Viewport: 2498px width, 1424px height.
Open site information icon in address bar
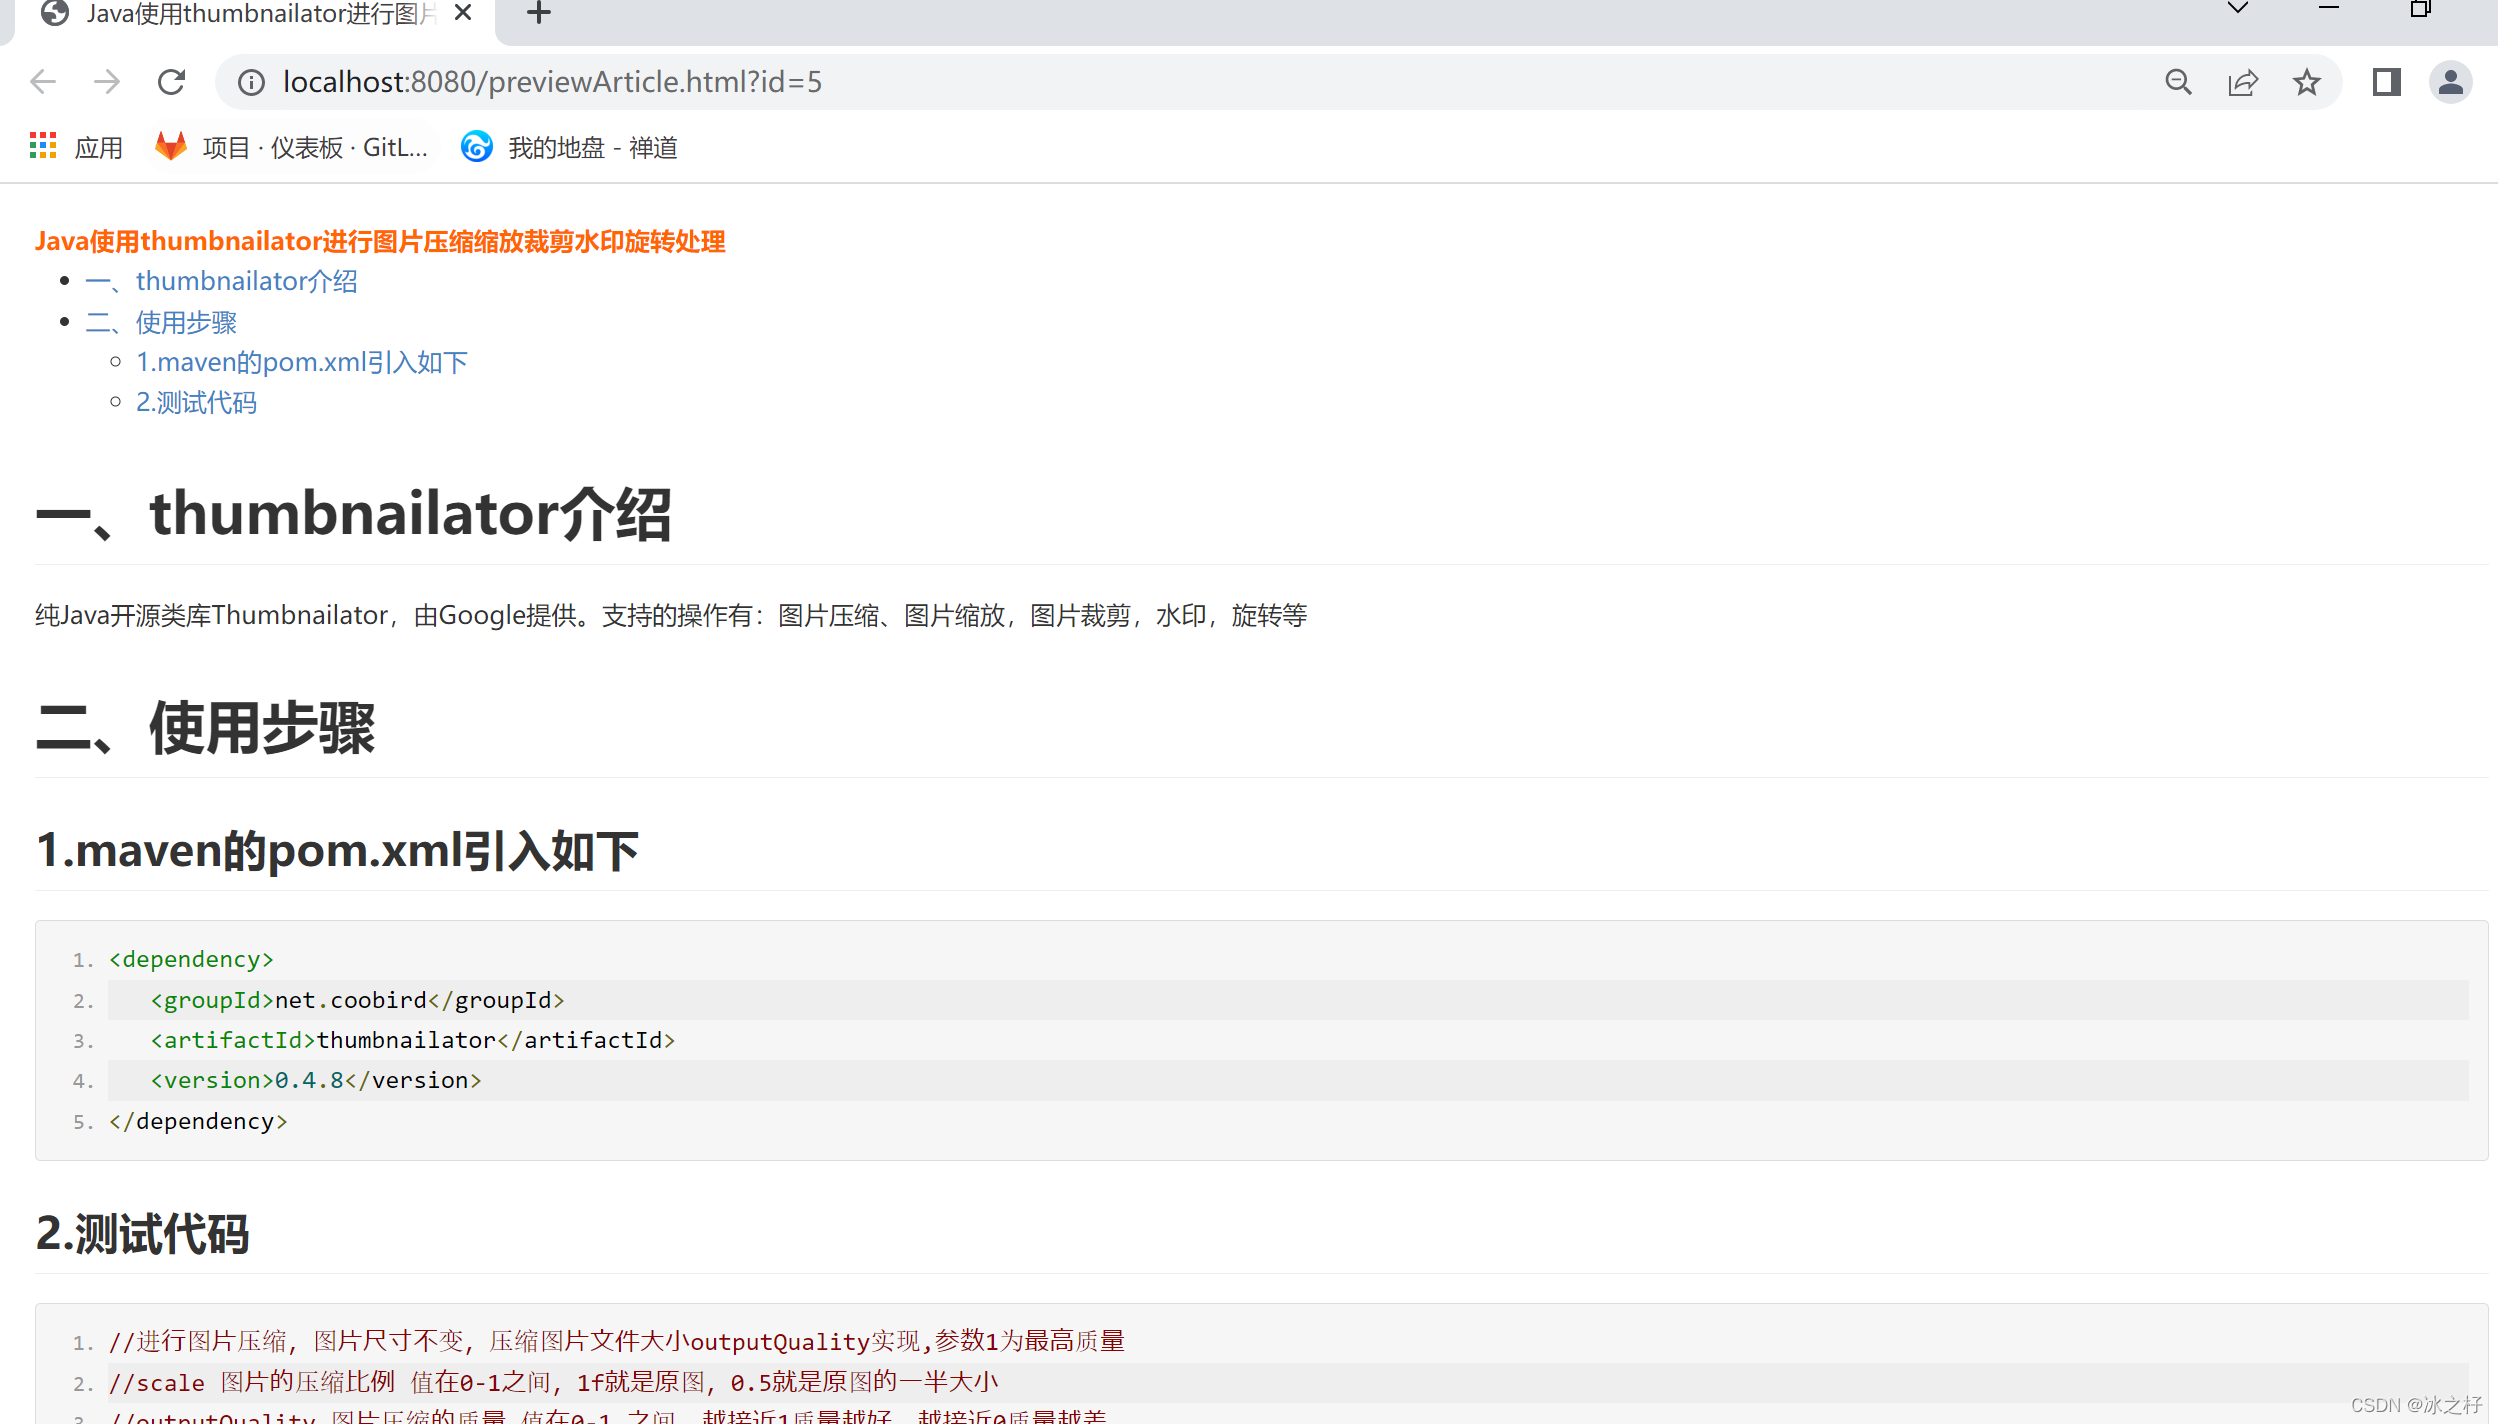coord(251,82)
